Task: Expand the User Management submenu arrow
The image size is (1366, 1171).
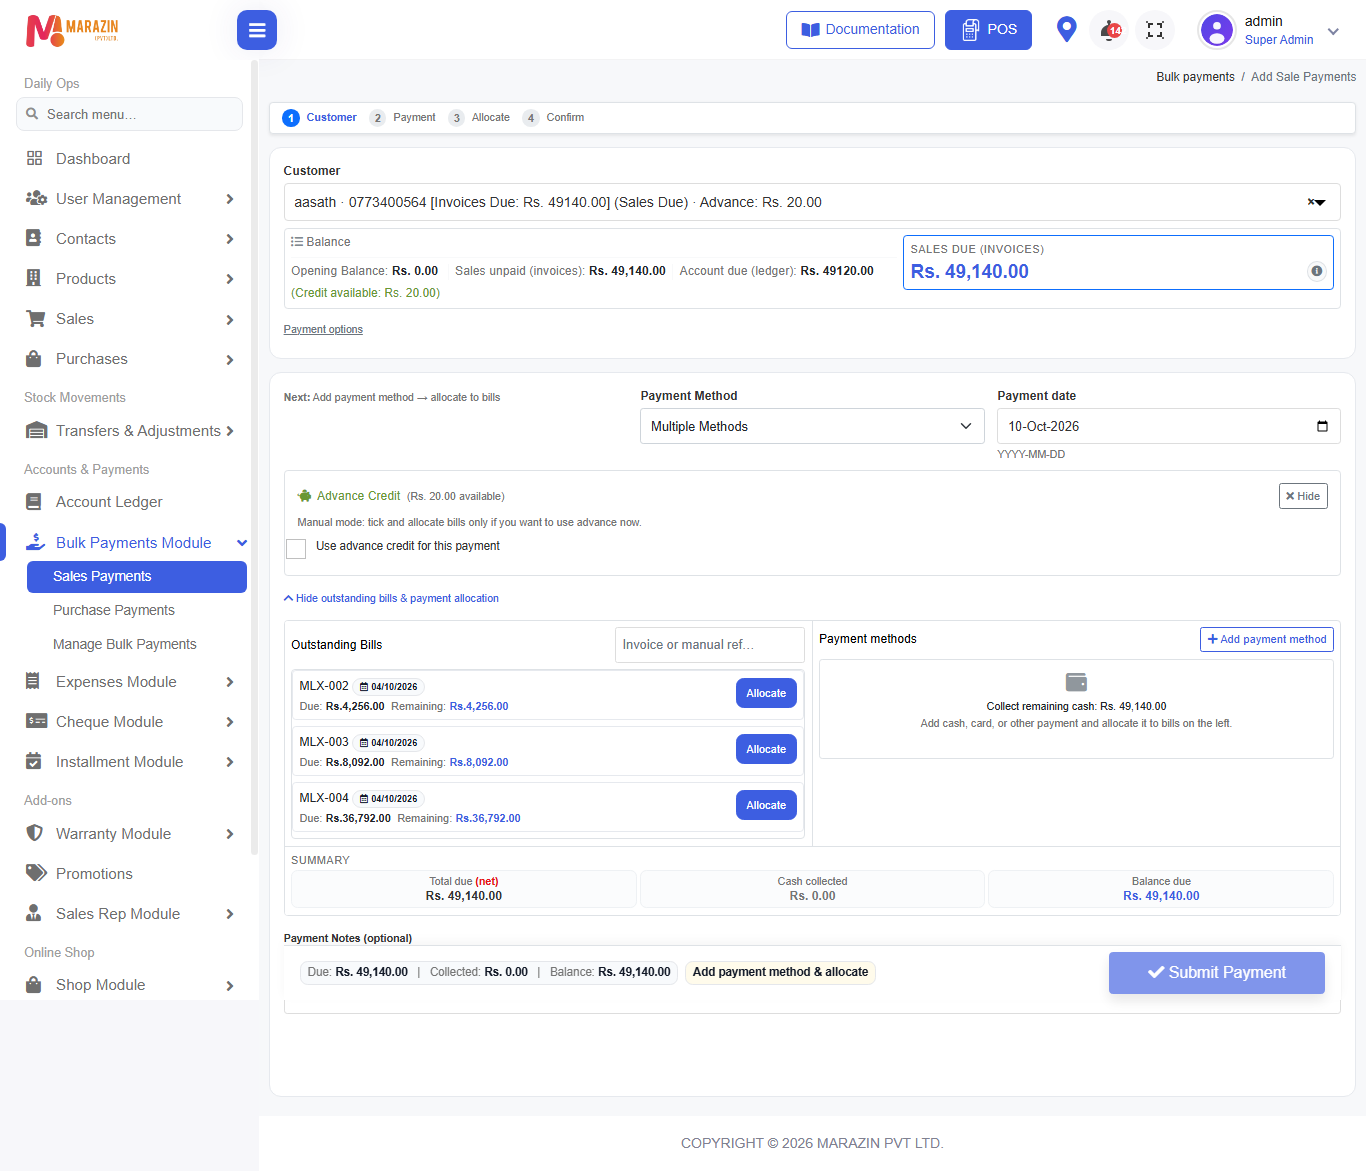Action: click(230, 199)
